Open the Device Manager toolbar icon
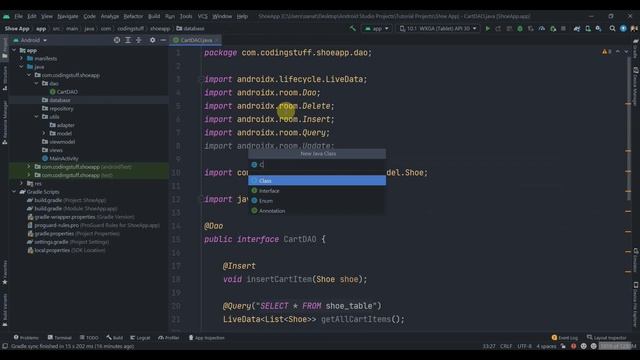This screenshot has width=640, height=360. pyautogui.click(x=588, y=29)
